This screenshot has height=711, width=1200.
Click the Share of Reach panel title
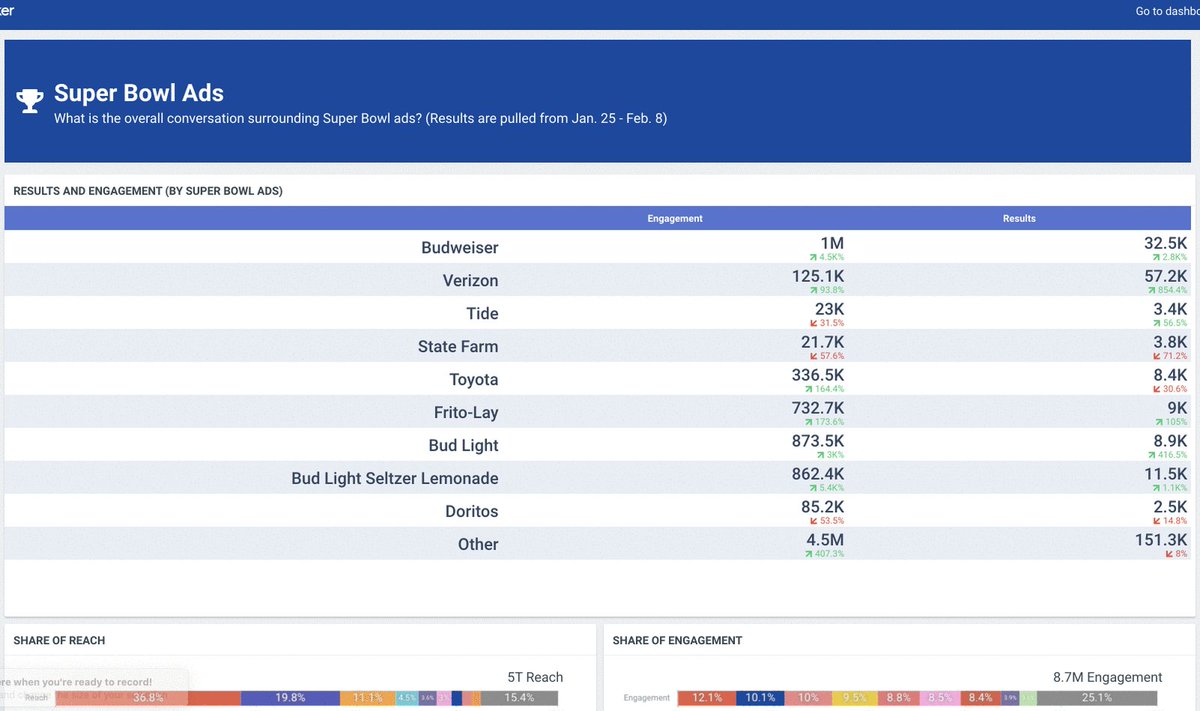59,640
